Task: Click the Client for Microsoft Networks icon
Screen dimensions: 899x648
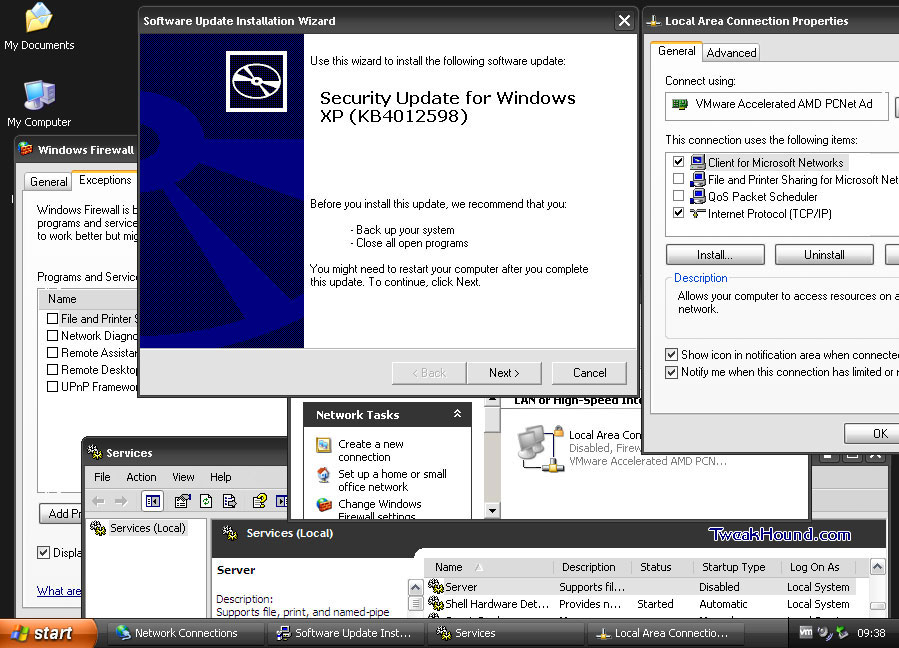Action: [698, 162]
